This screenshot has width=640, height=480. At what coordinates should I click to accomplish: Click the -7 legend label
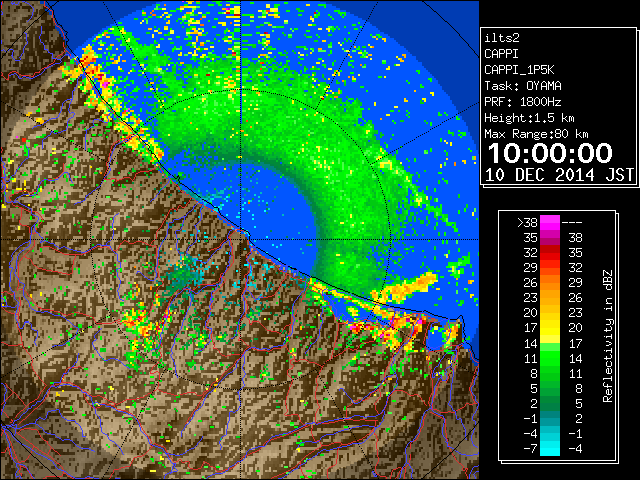pos(531,448)
